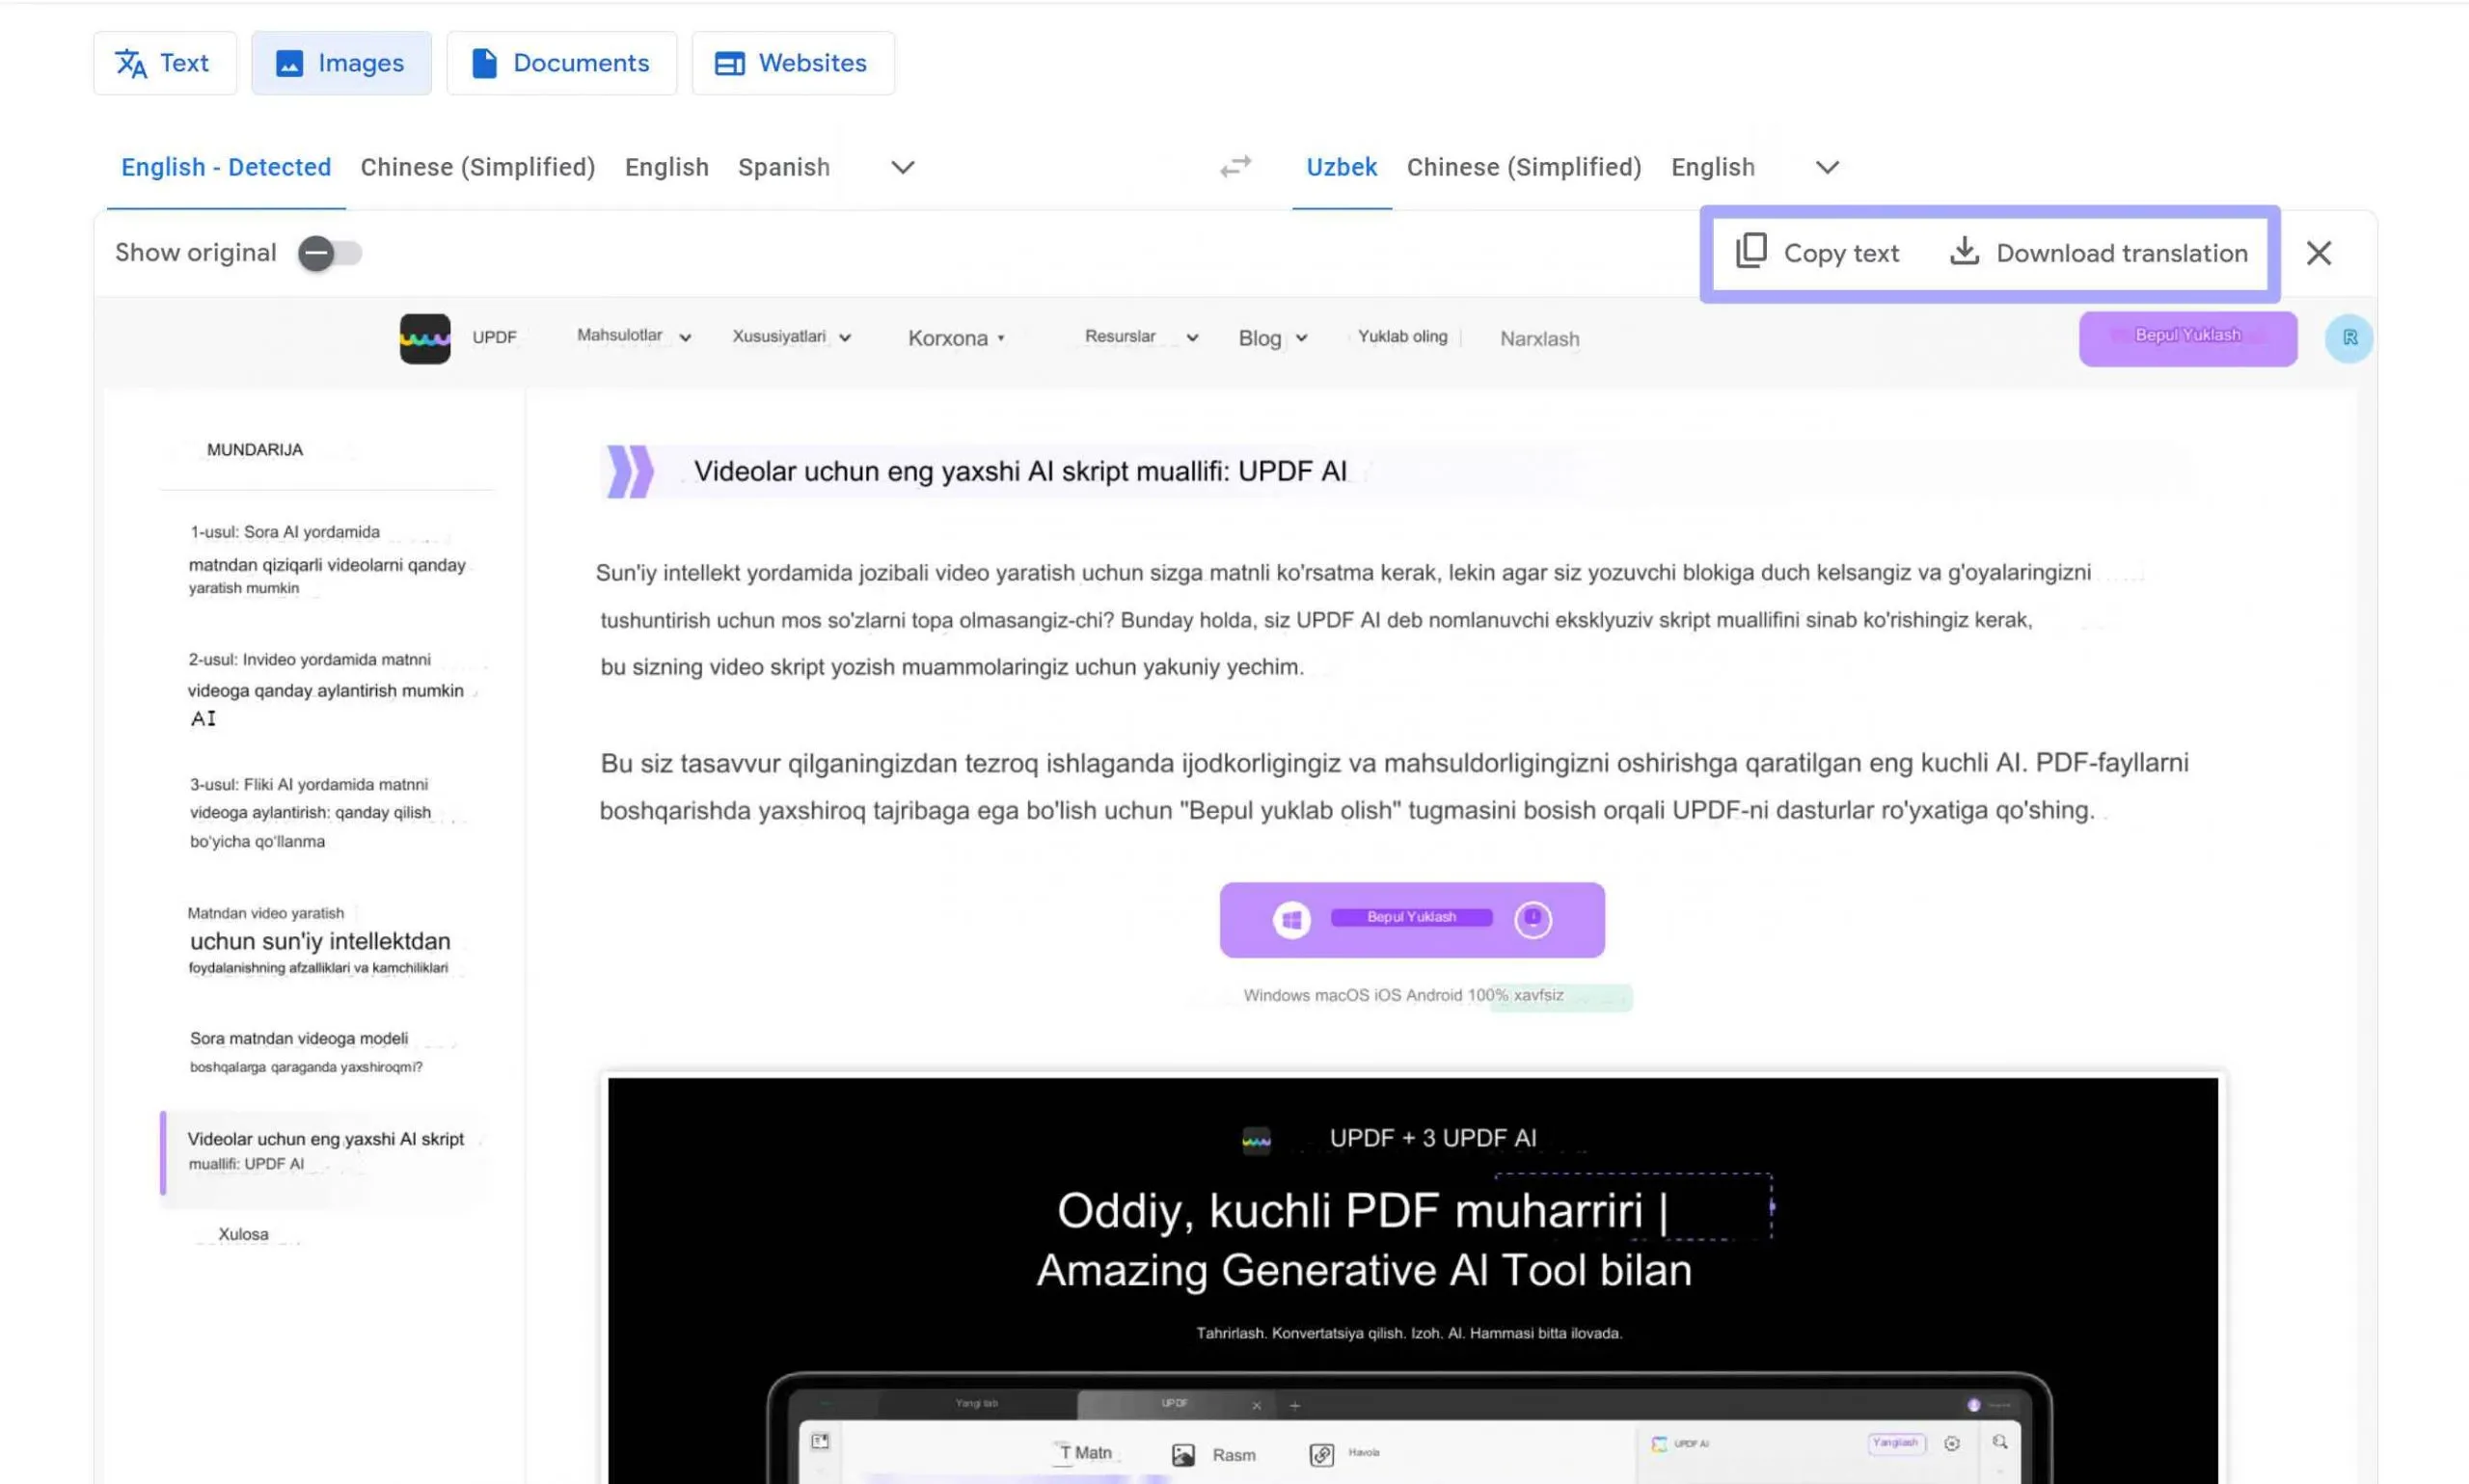
Task: Click the UPDF wave logo
Action: coord(425,338)
